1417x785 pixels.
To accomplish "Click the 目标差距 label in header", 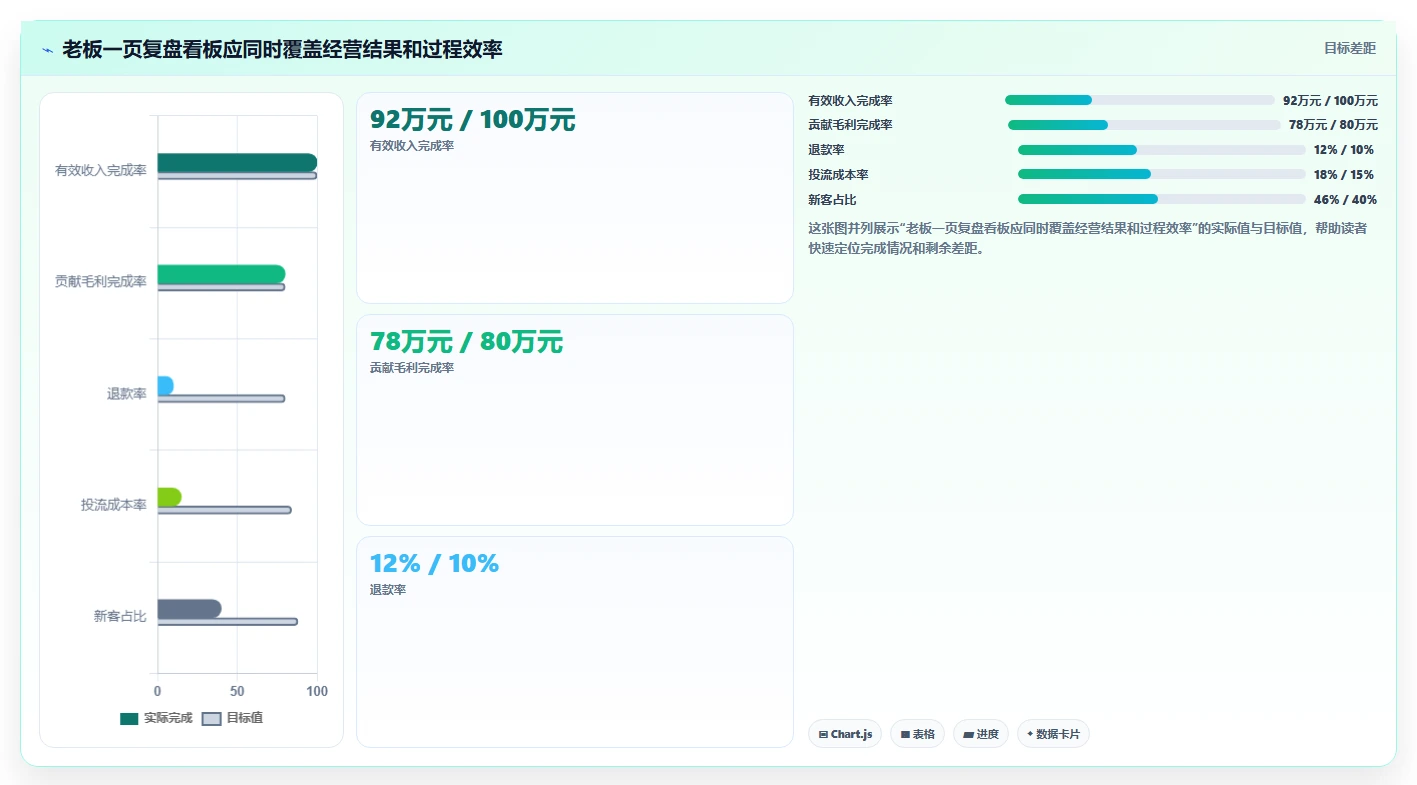I will (x=1350, y=48).
